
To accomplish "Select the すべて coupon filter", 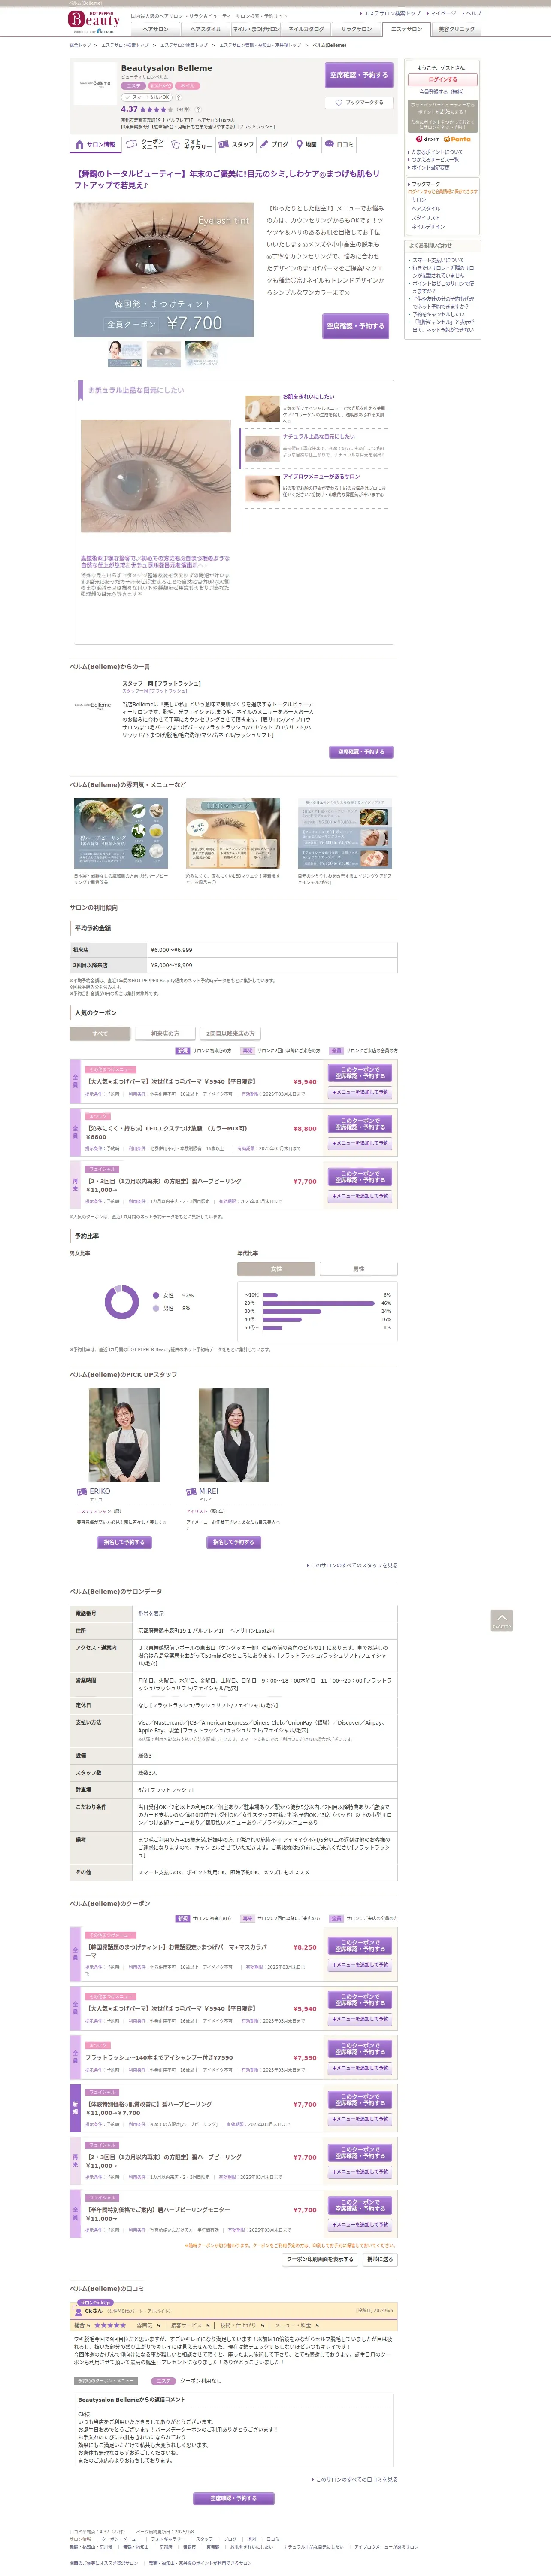I will point(100,1033).
